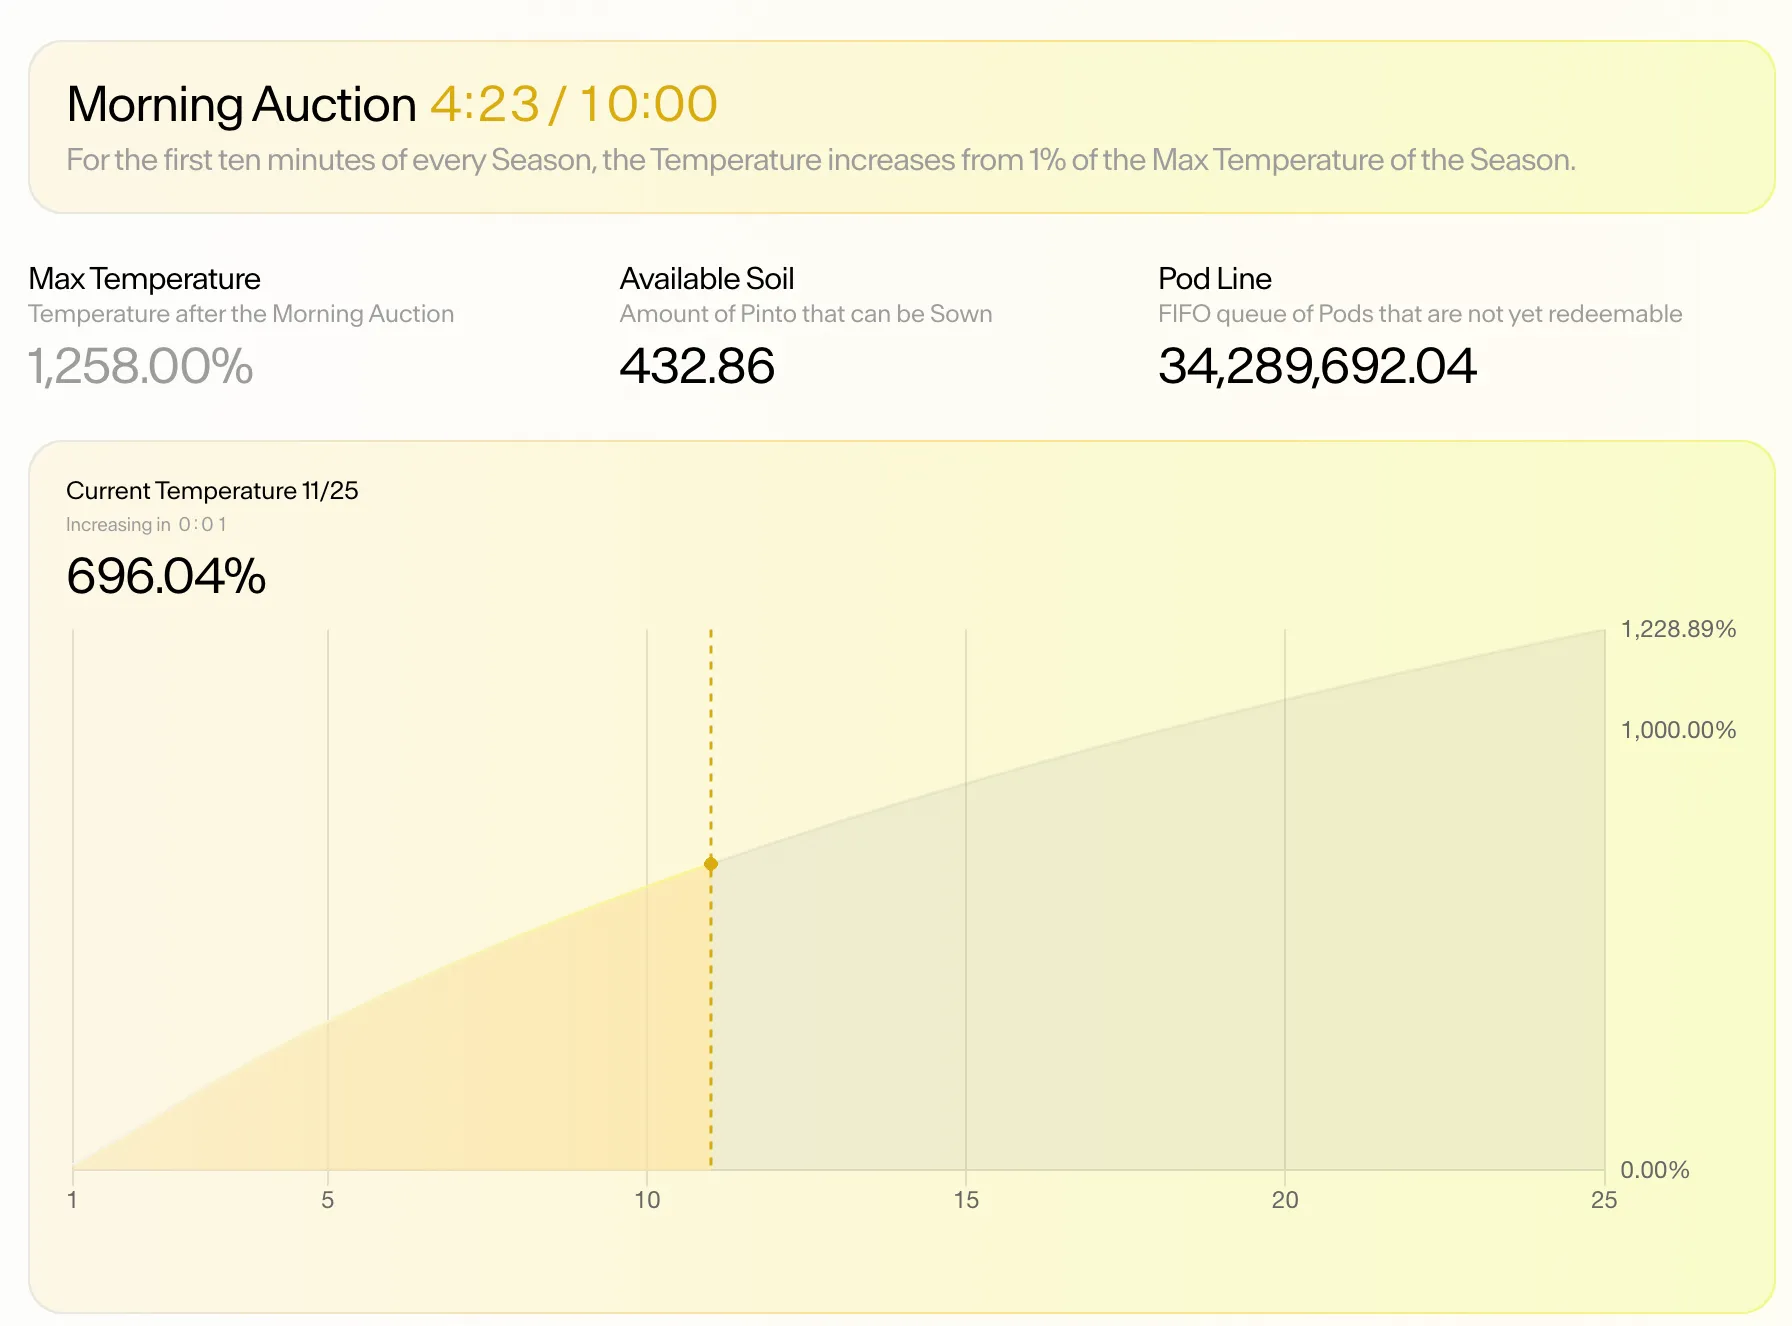Select the Pod Line label
Viewport: 1792px width, 1326px height.
[x=1215, y=278]
